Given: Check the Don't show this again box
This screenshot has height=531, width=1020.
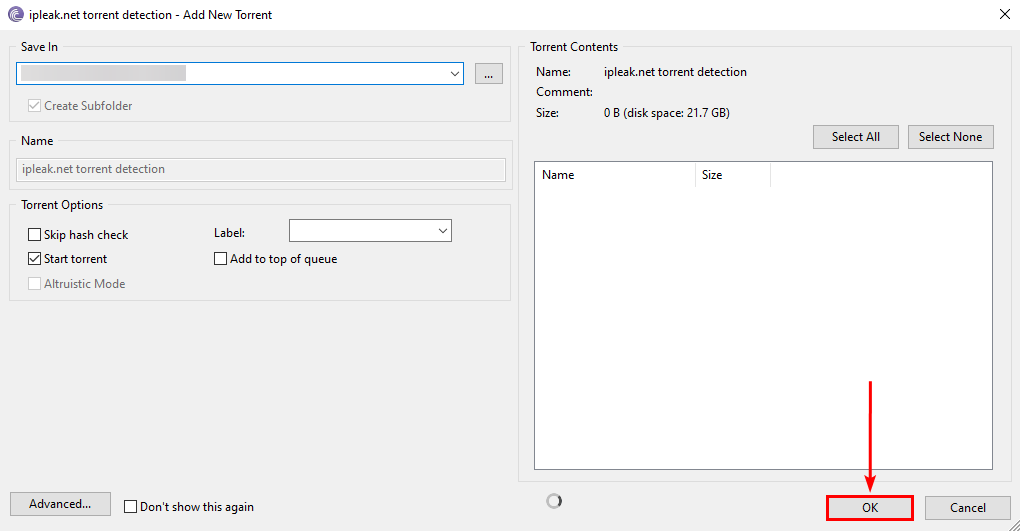Looking at the screenshot, I should tap(130, 507).
